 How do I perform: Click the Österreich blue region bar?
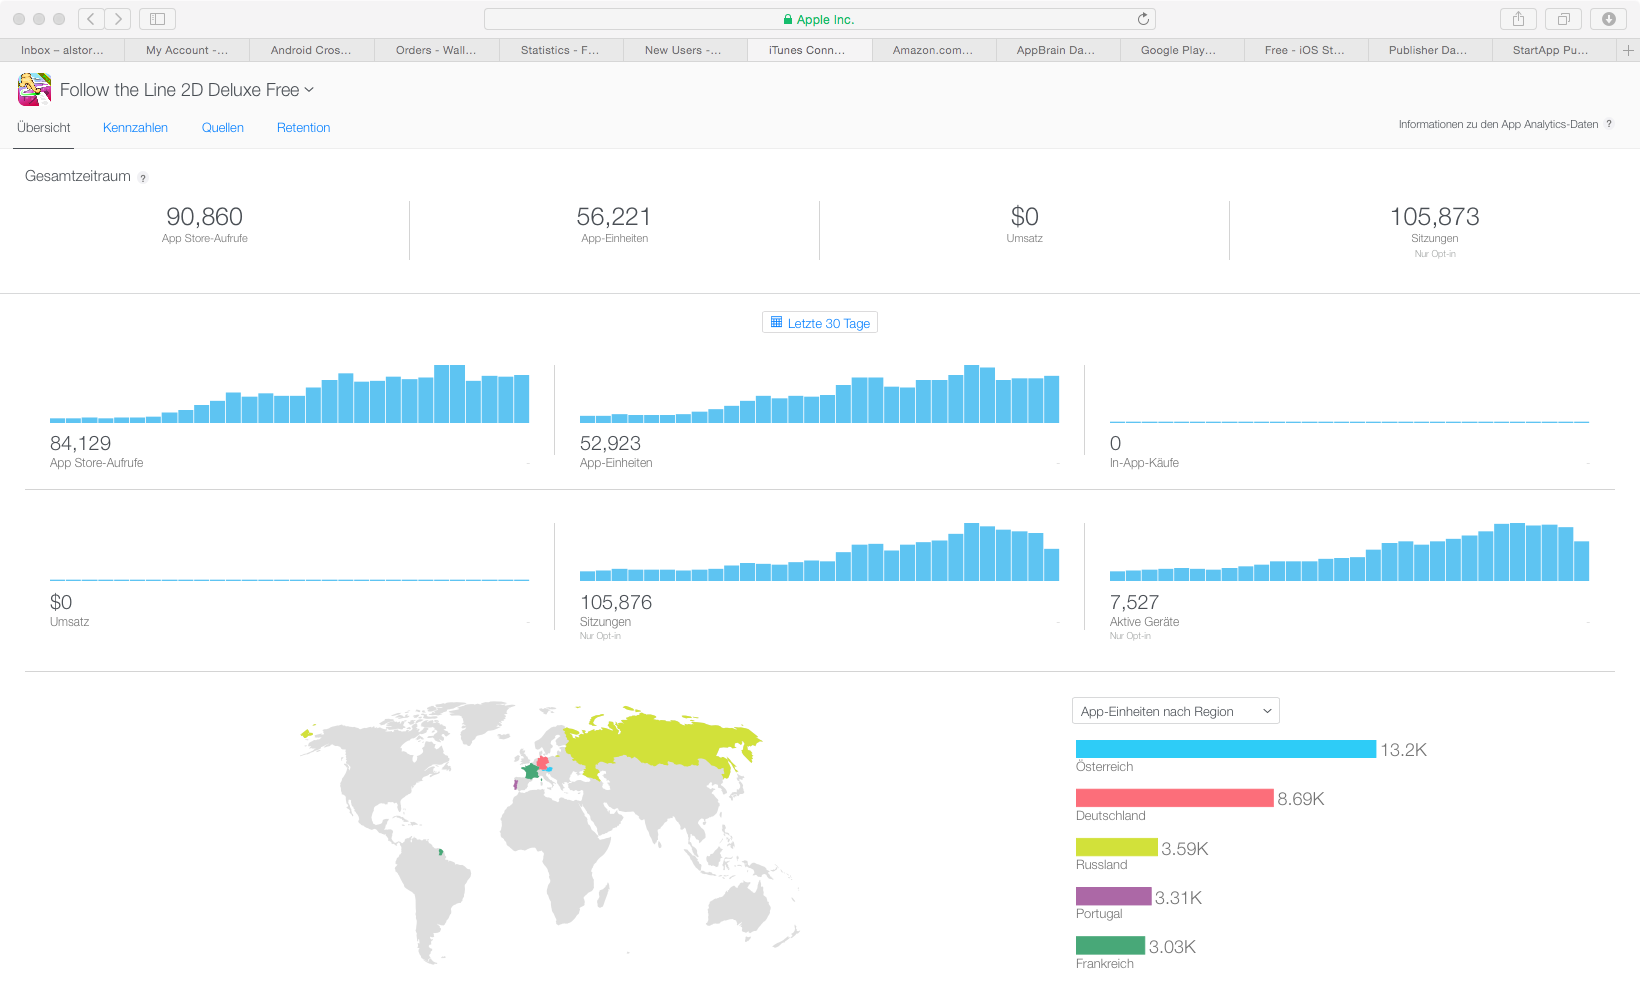tap(1226, 749)
